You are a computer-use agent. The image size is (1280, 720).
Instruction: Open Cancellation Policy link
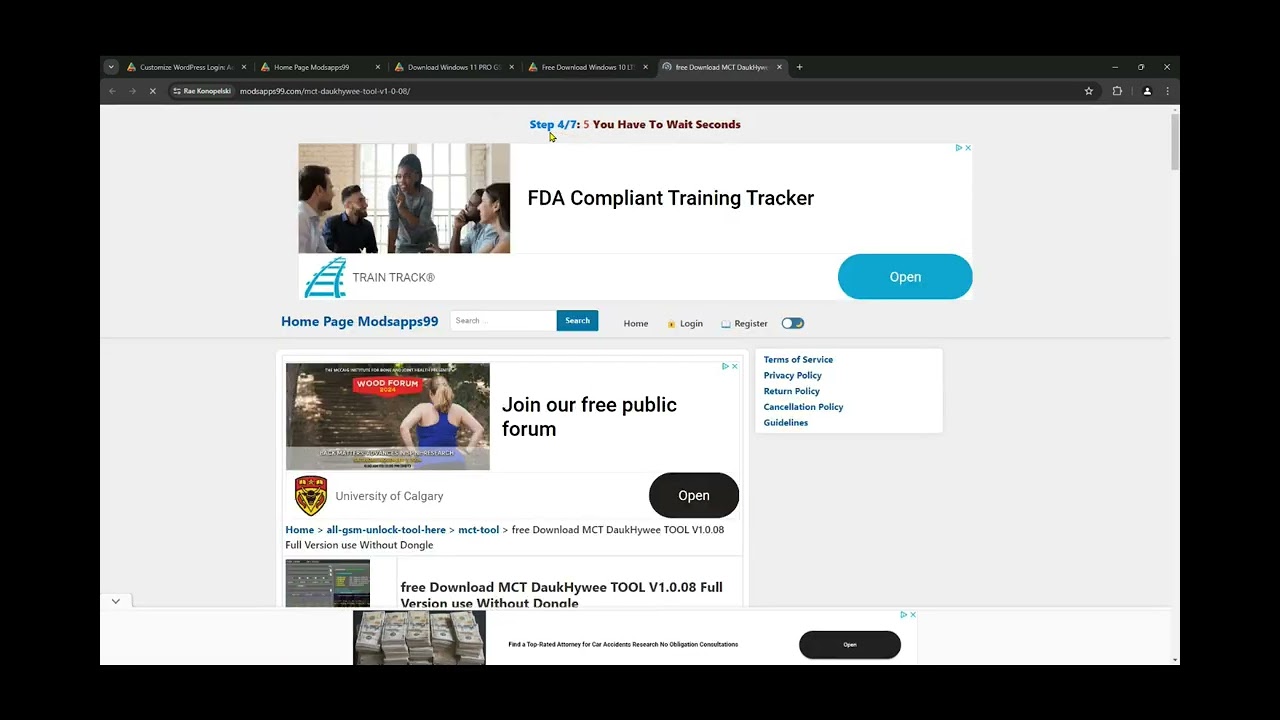[803, 407]
